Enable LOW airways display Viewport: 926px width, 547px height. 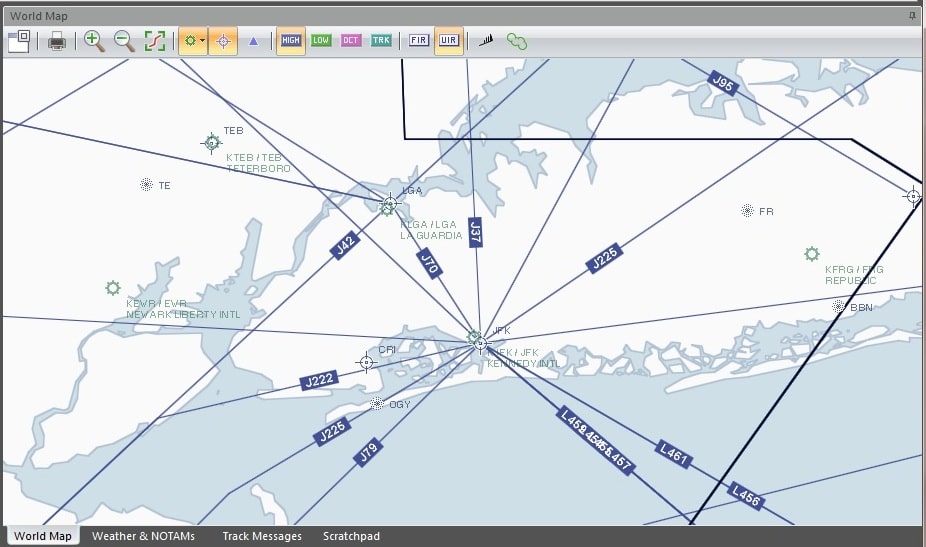coord(321,41)
